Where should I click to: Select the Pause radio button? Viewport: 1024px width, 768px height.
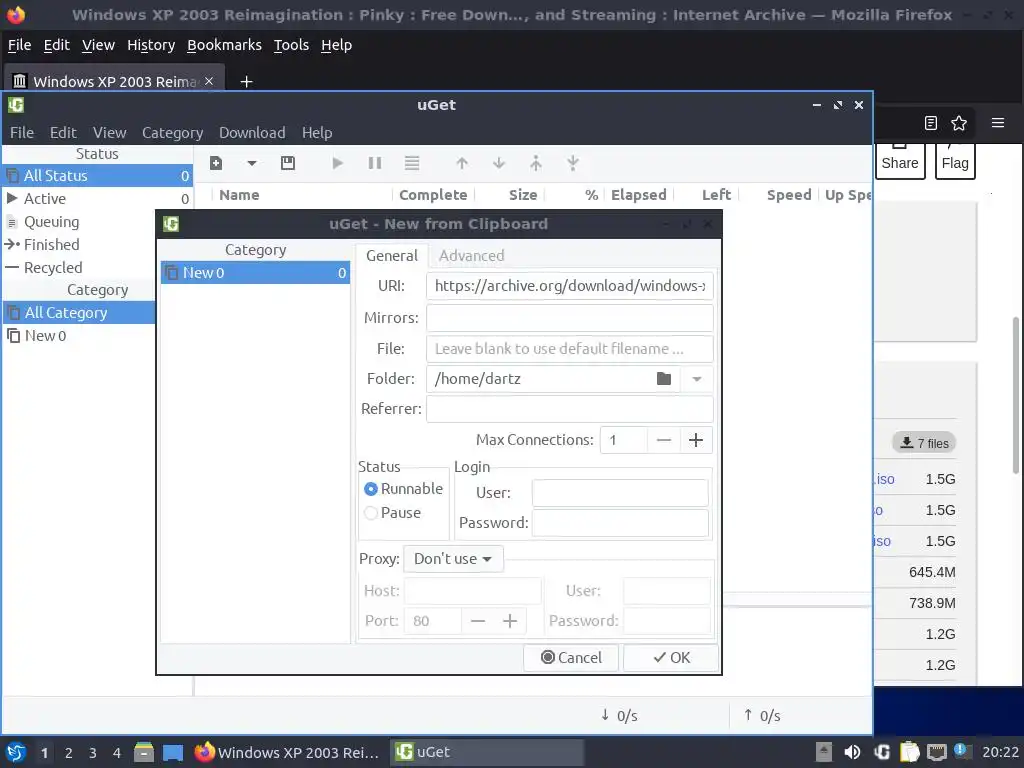coord(371,513)
